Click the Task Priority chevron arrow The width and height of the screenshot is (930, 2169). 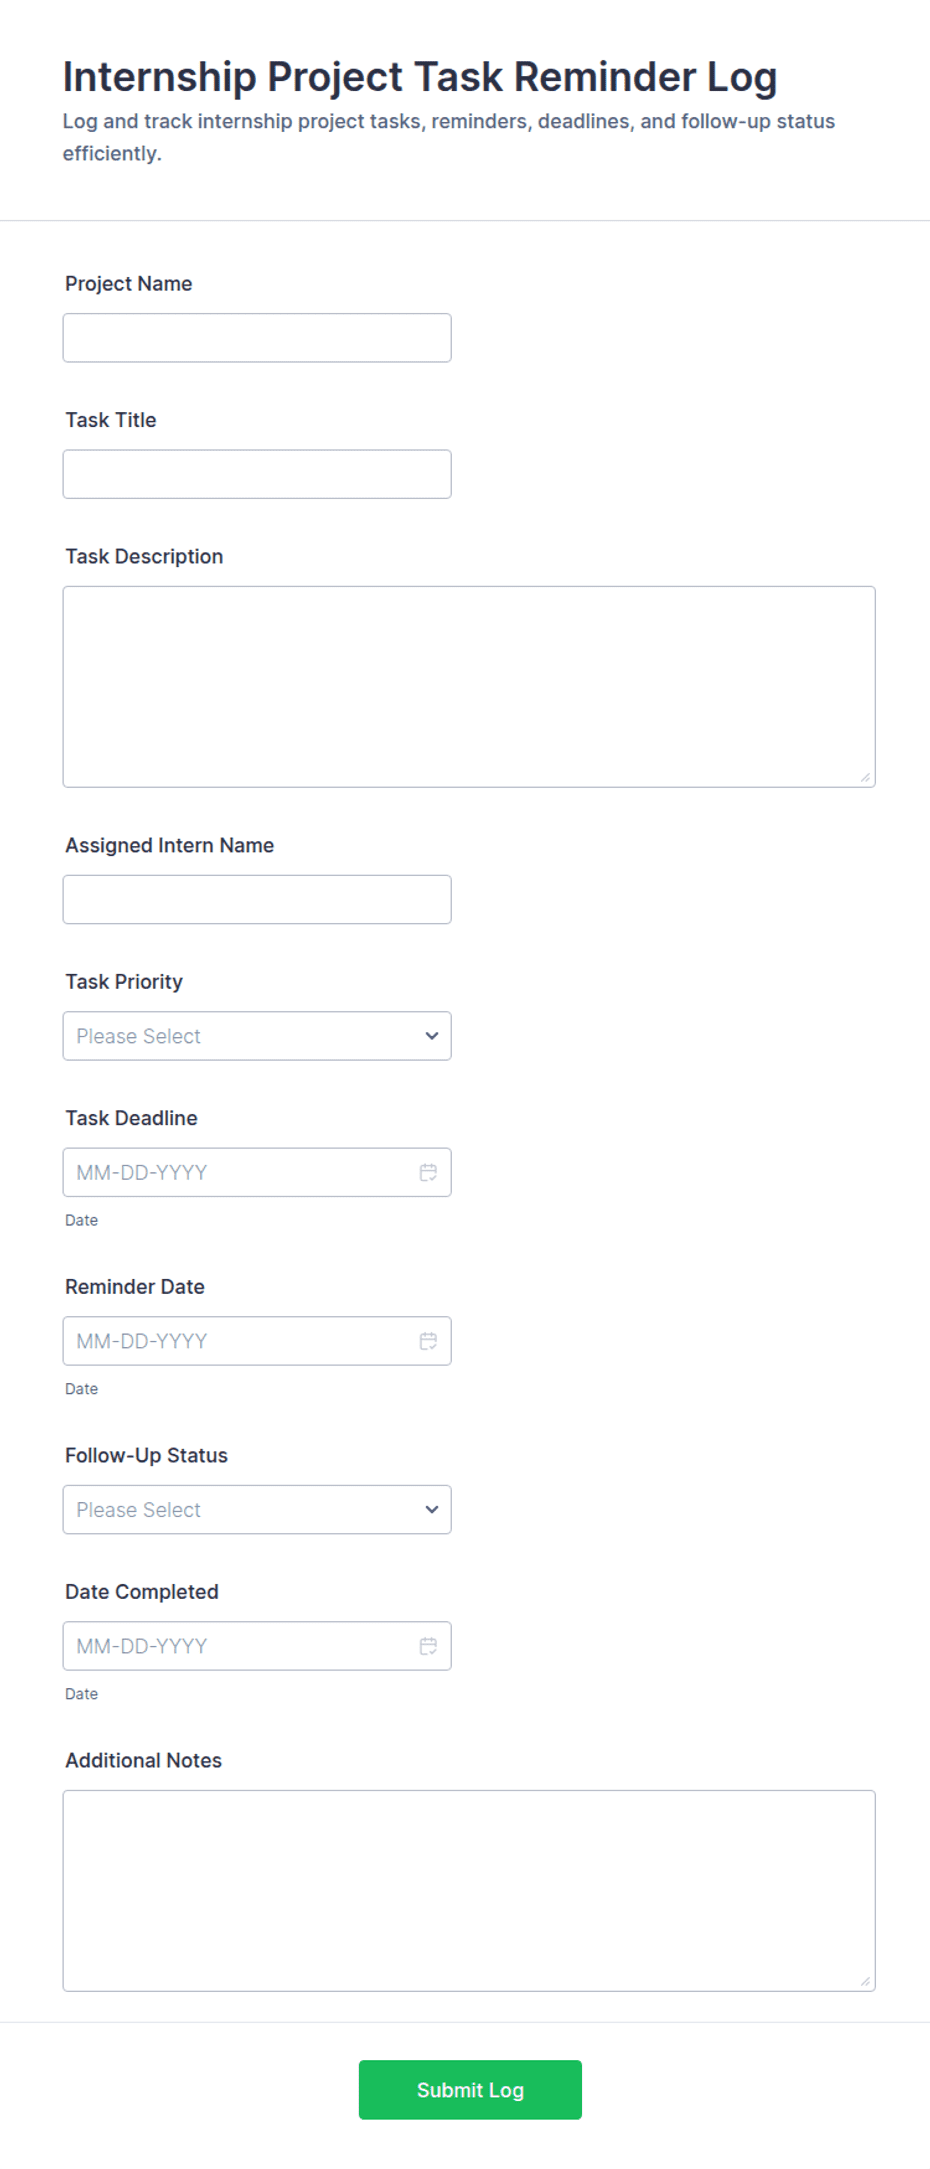click(x=432, y=1036)
